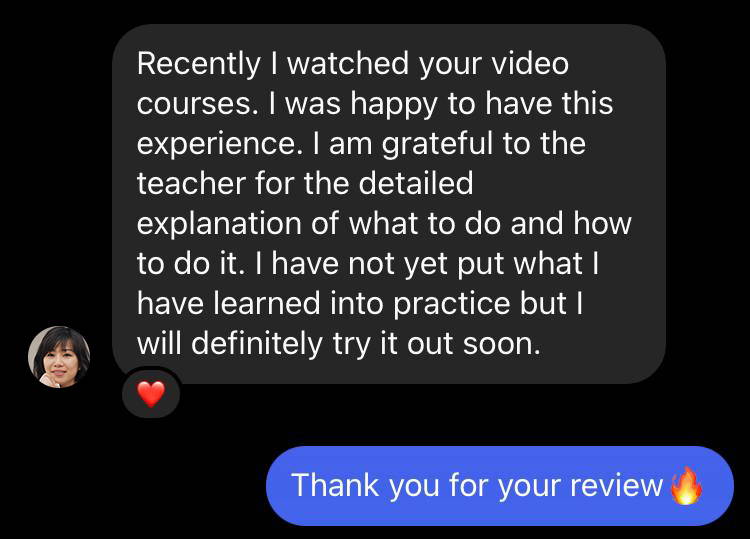750x539 pixels.
Task: Select the blue 'Thank you for your review' bubble
Action: (499, 486)
